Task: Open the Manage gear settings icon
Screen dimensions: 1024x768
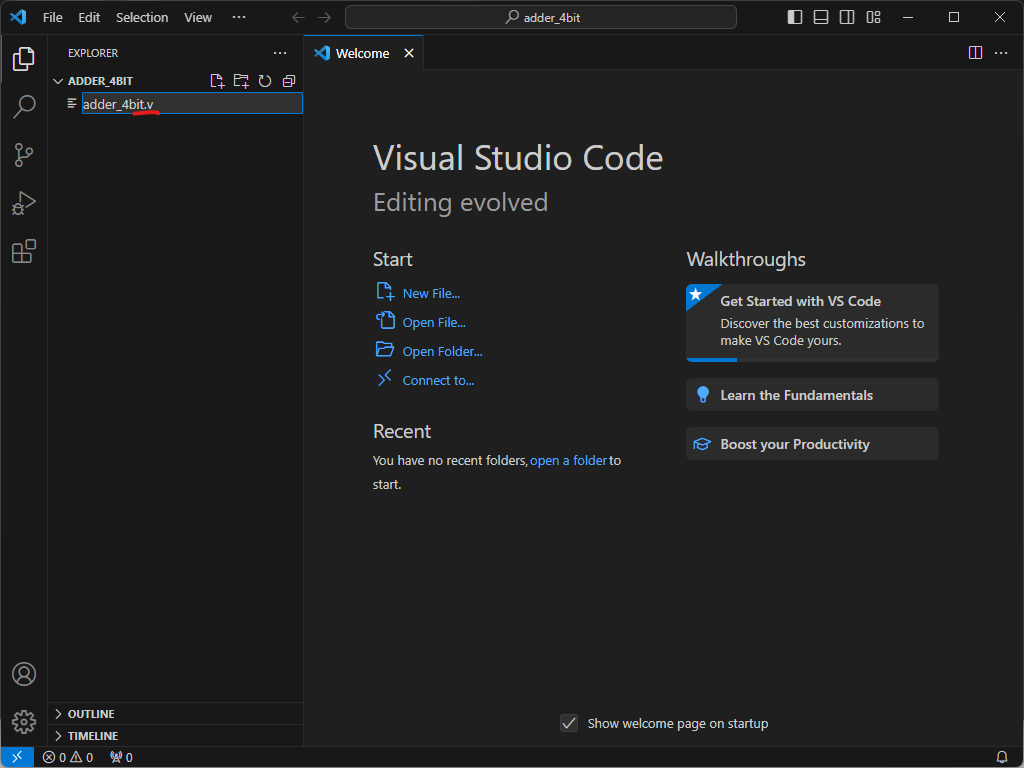Action: pos(24,721)
